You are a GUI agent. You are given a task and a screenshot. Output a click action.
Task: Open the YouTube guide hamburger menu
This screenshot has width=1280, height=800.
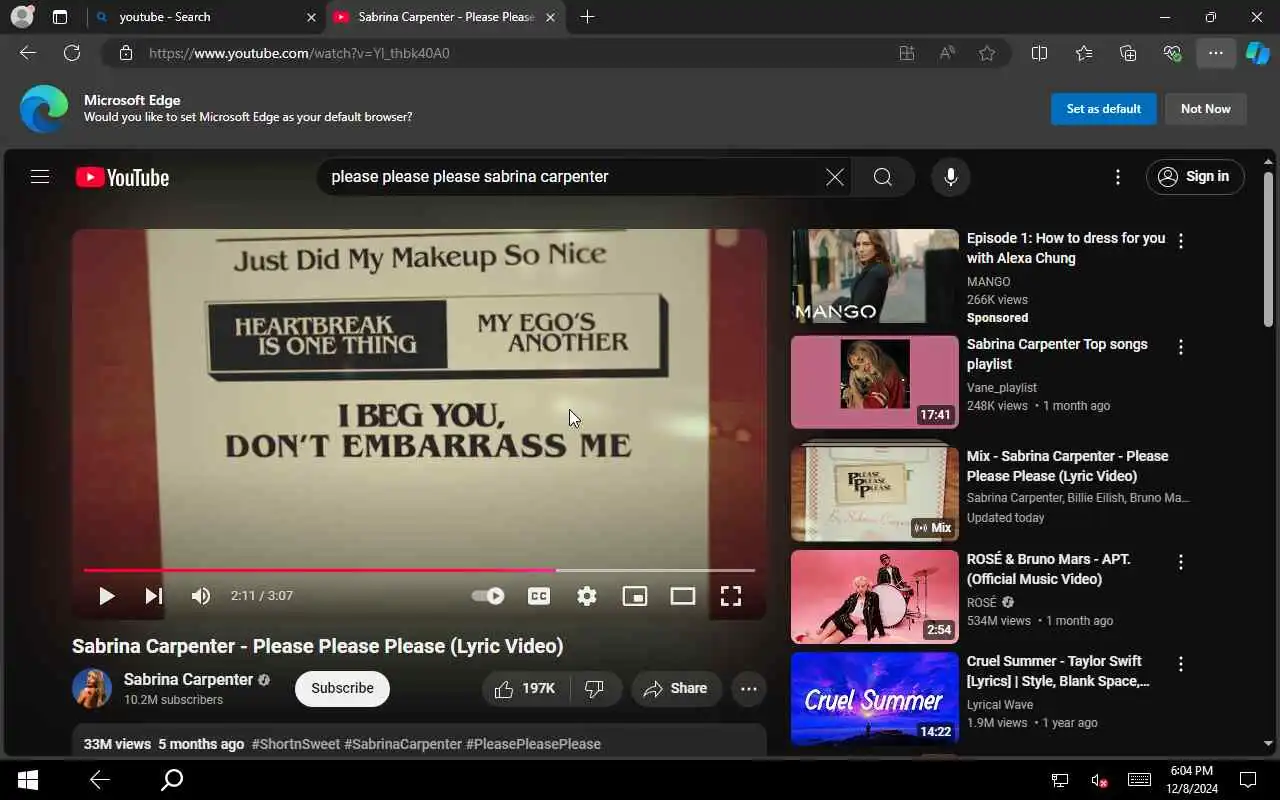pyautogui.click(x=40, y=177)
